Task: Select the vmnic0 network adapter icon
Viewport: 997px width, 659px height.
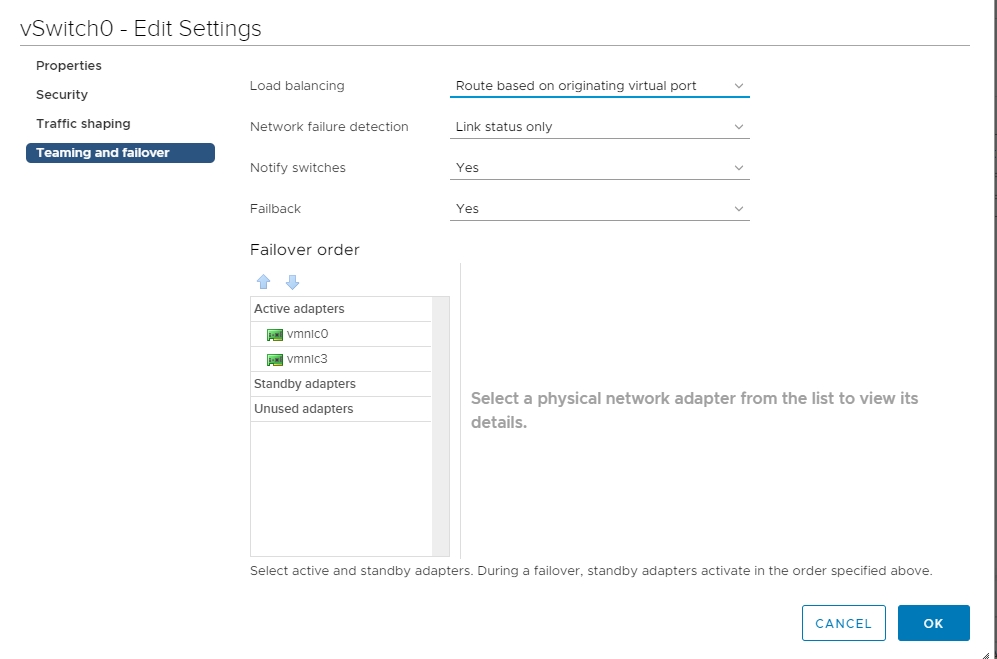Action: click(x=275, y=335)
